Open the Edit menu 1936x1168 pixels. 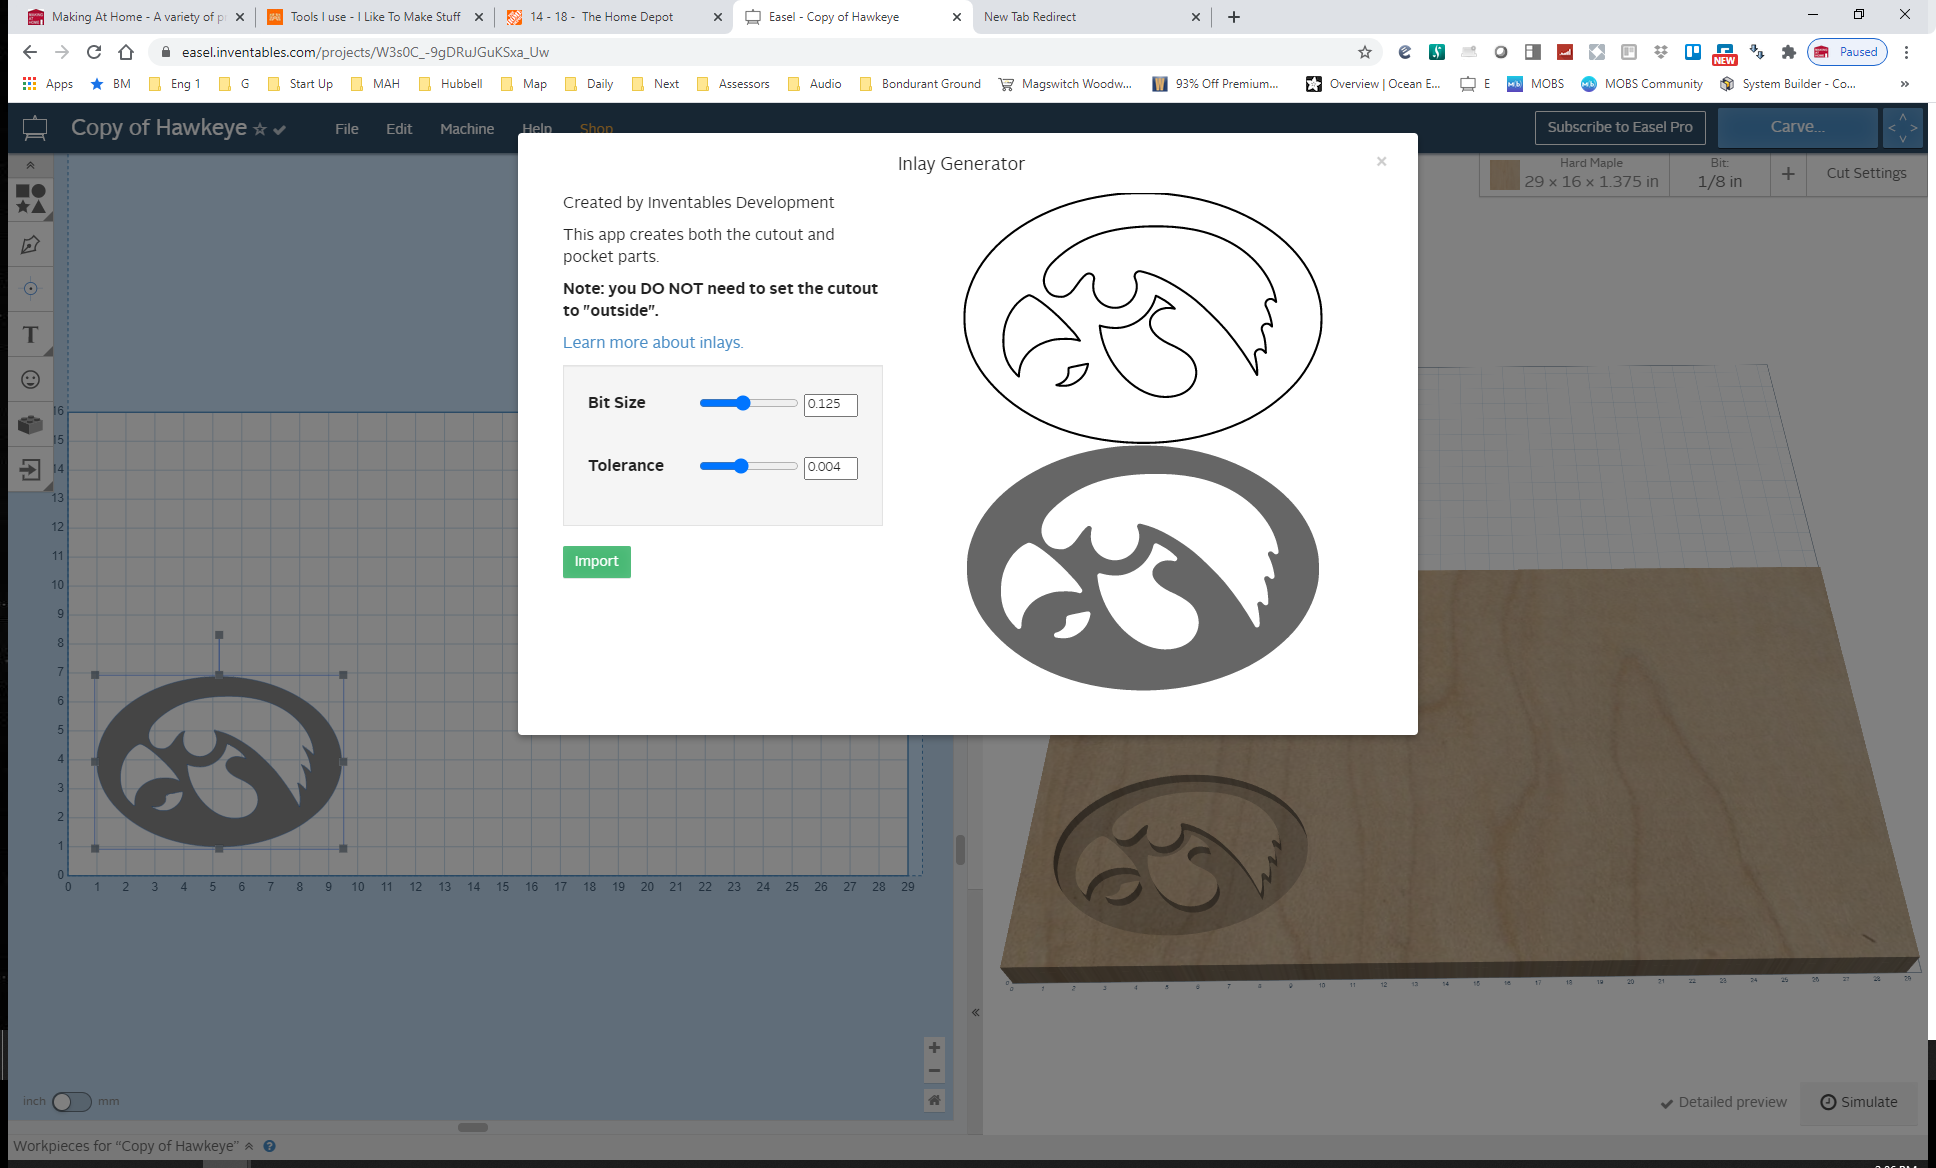click(x=398, y=127)
